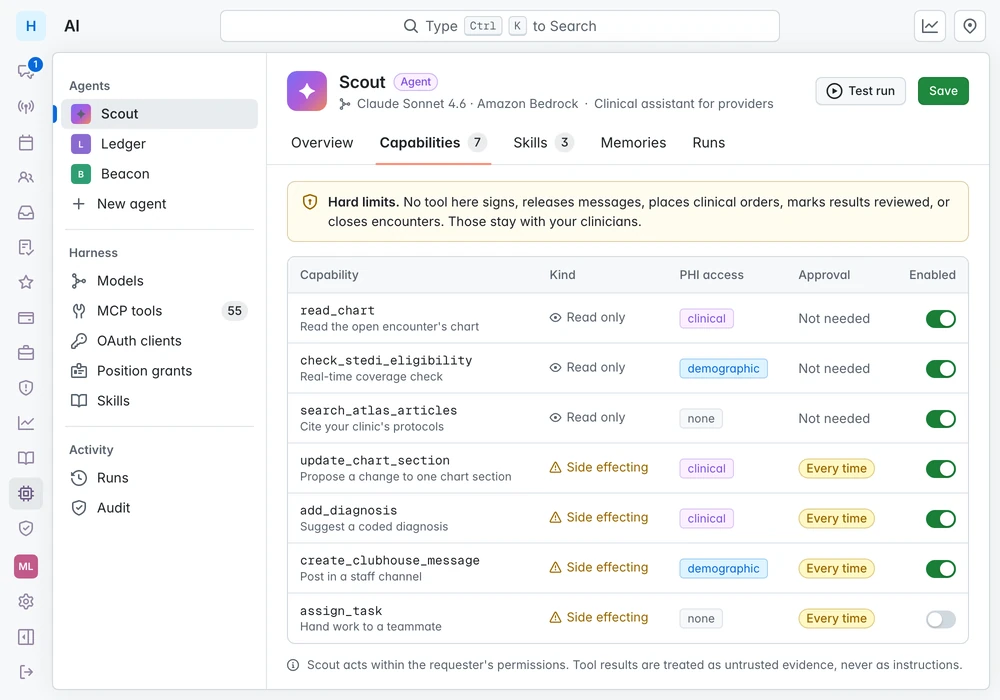1000x700 pixels.
Task: Select the Scout agent in sidebar
Action: (x=159, y=114)
